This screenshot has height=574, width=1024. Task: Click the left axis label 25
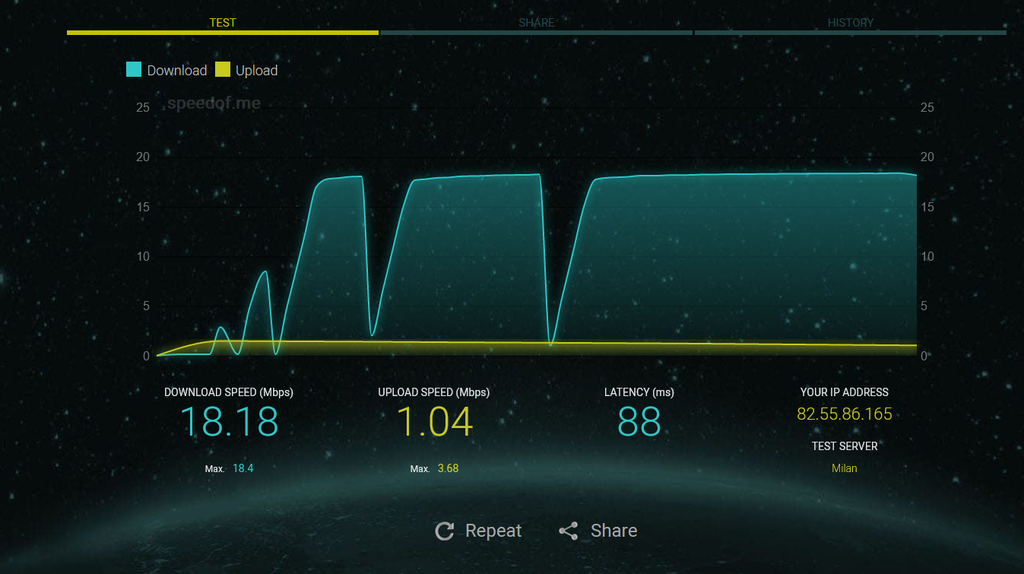(x=143, y=107)
